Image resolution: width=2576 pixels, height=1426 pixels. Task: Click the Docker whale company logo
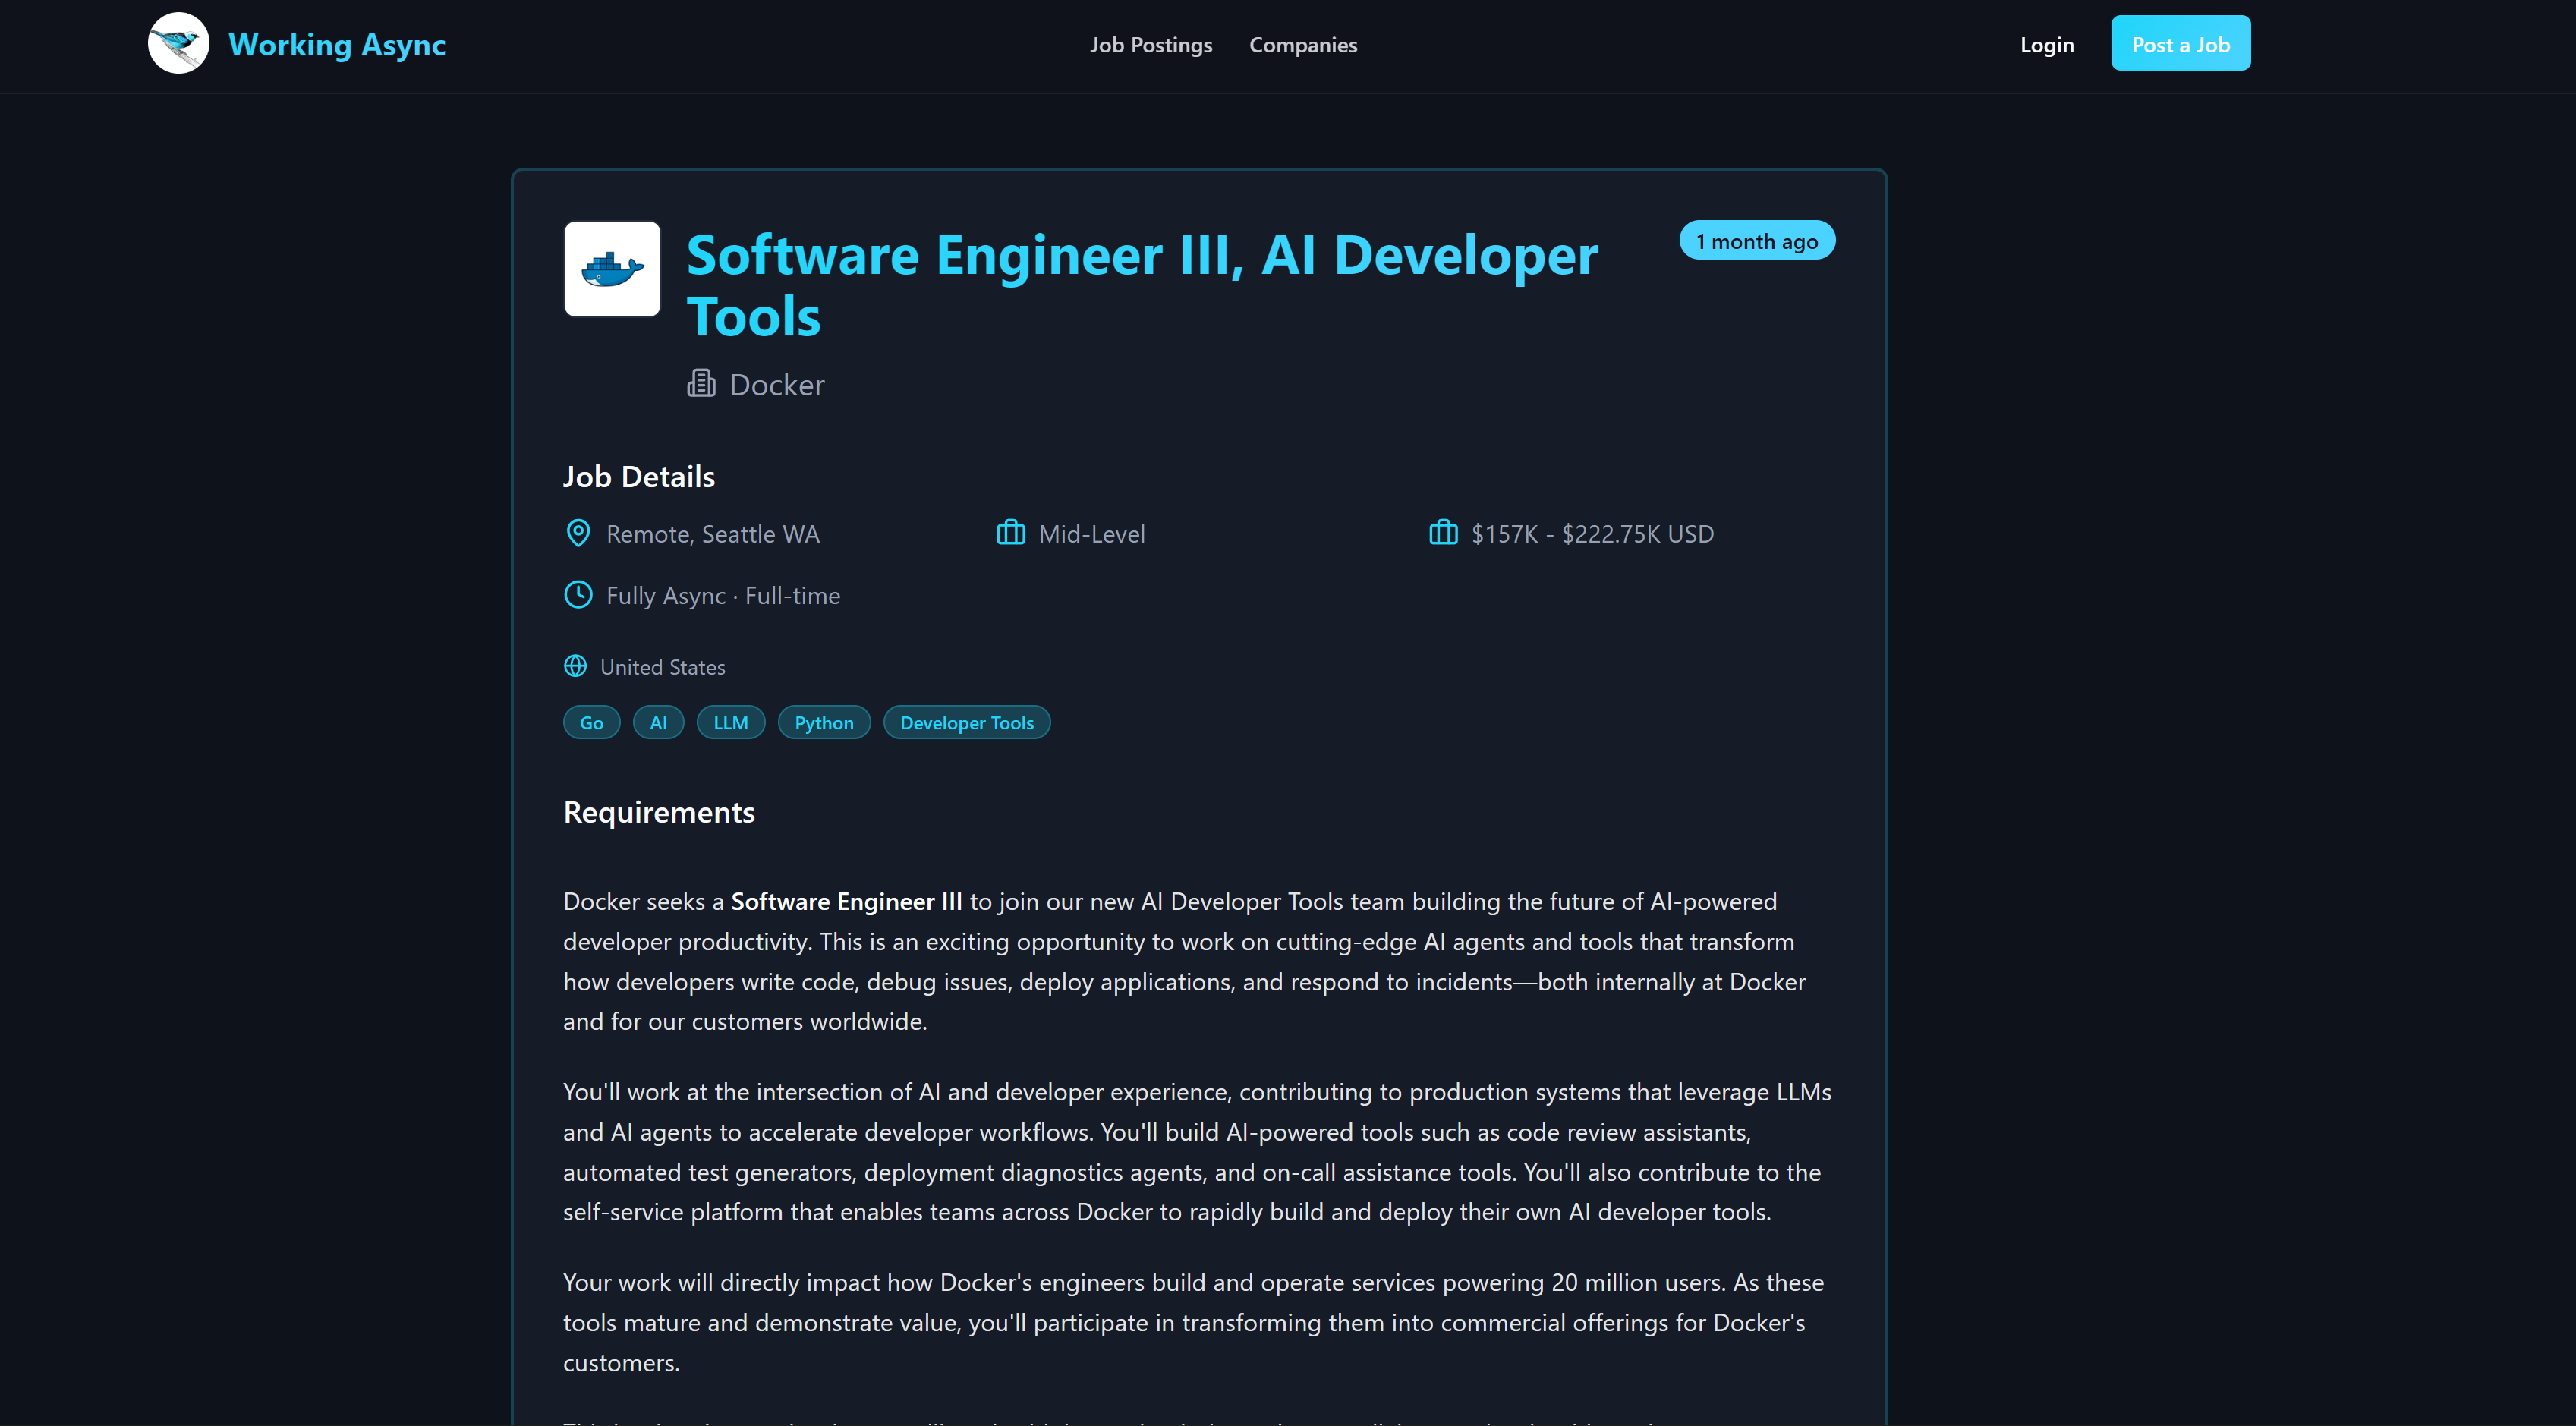(612, 269)
